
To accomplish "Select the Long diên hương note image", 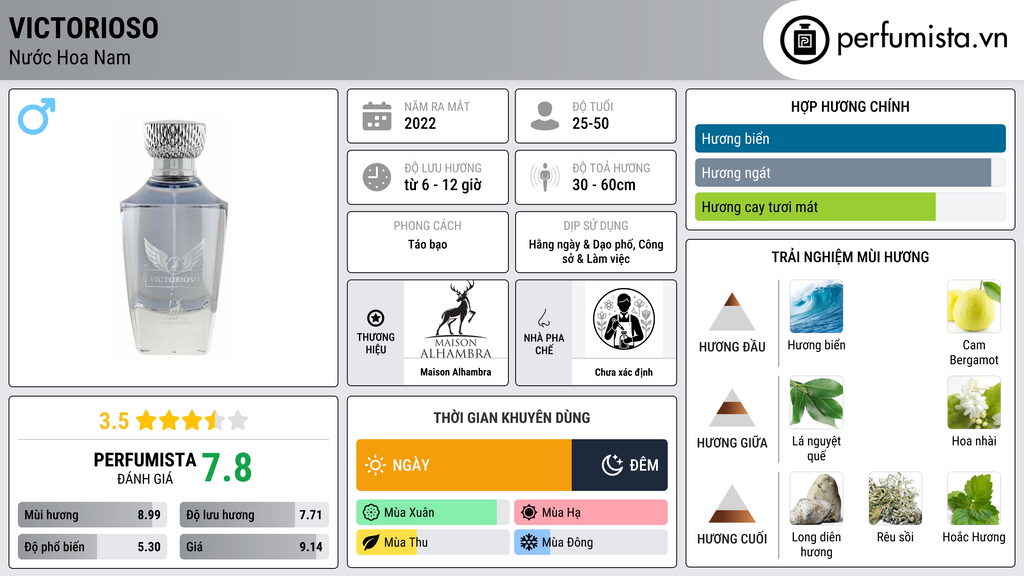I will (816, 498).
